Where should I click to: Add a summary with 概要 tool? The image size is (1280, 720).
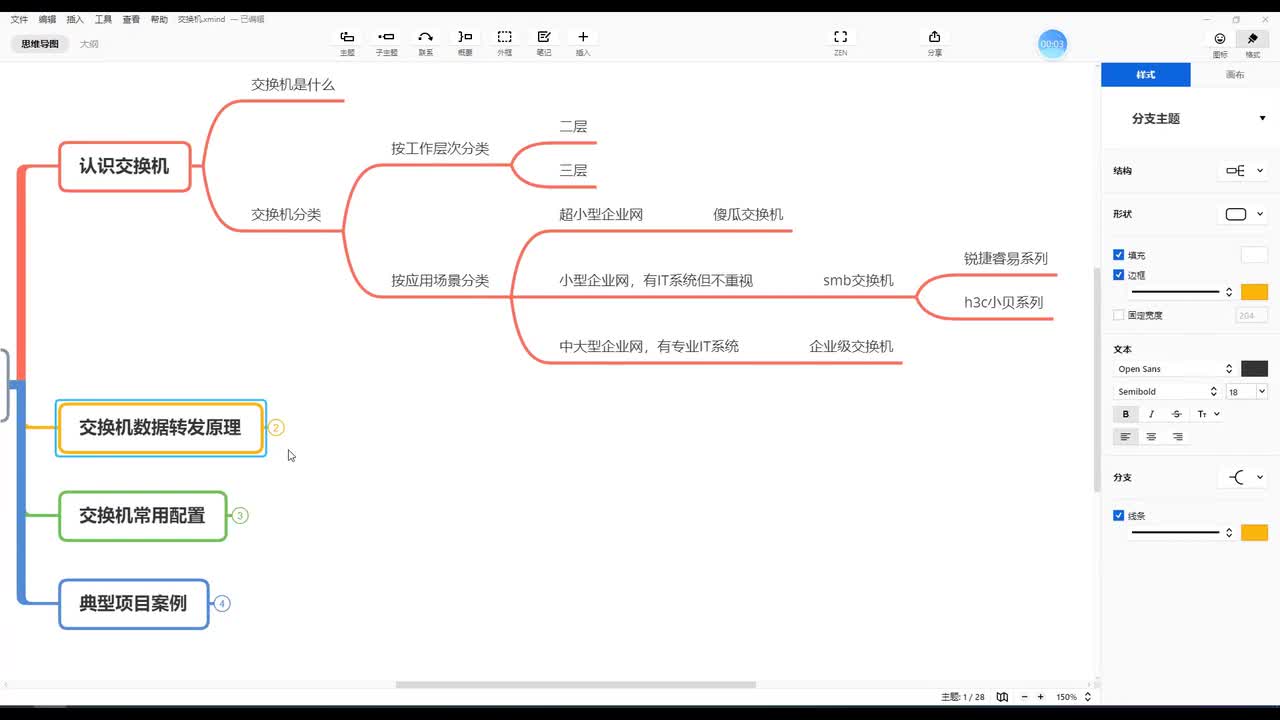click(x=465, y=41)
